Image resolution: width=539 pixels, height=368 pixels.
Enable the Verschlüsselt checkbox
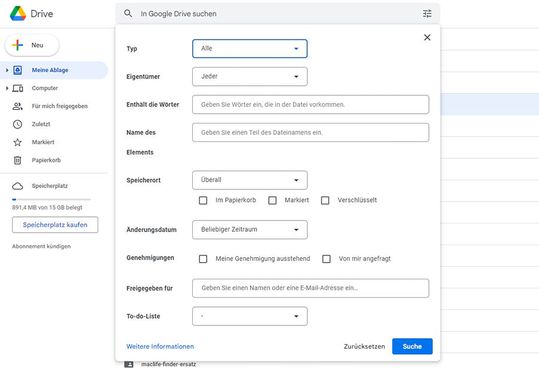325,200
